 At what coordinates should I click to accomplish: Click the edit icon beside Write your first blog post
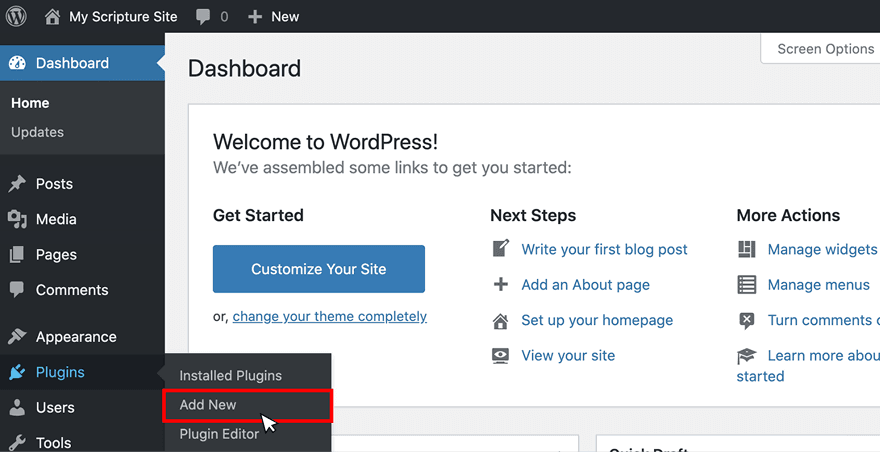[501, 248]
